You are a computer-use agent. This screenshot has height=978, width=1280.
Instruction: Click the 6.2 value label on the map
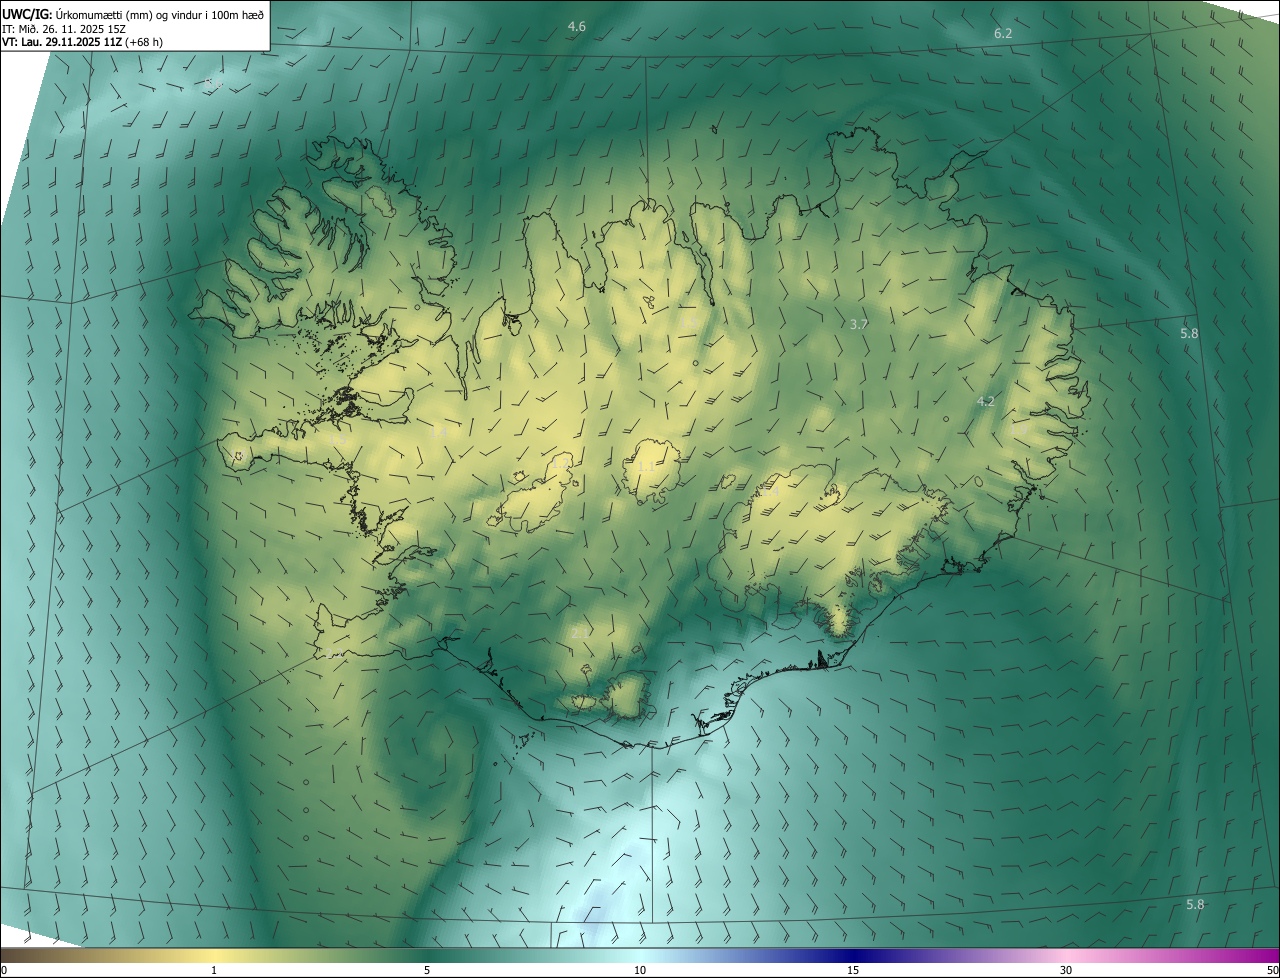pyautogui.click(x=1003, y=34)
